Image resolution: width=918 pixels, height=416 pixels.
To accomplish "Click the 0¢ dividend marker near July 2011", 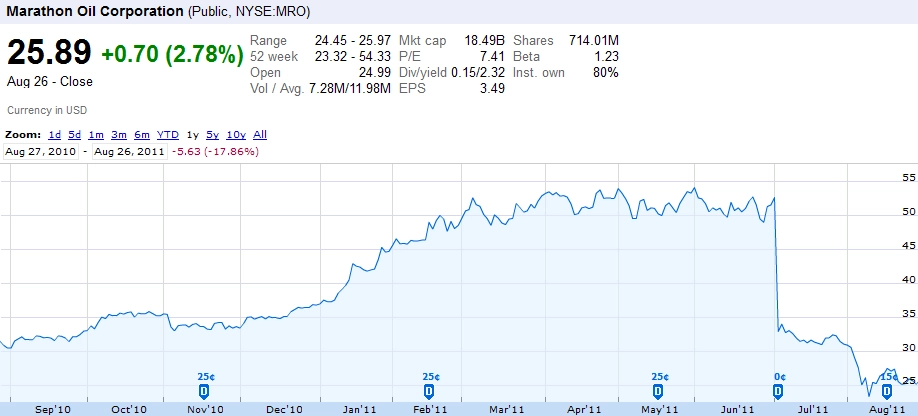I will [x=778, y=390].
